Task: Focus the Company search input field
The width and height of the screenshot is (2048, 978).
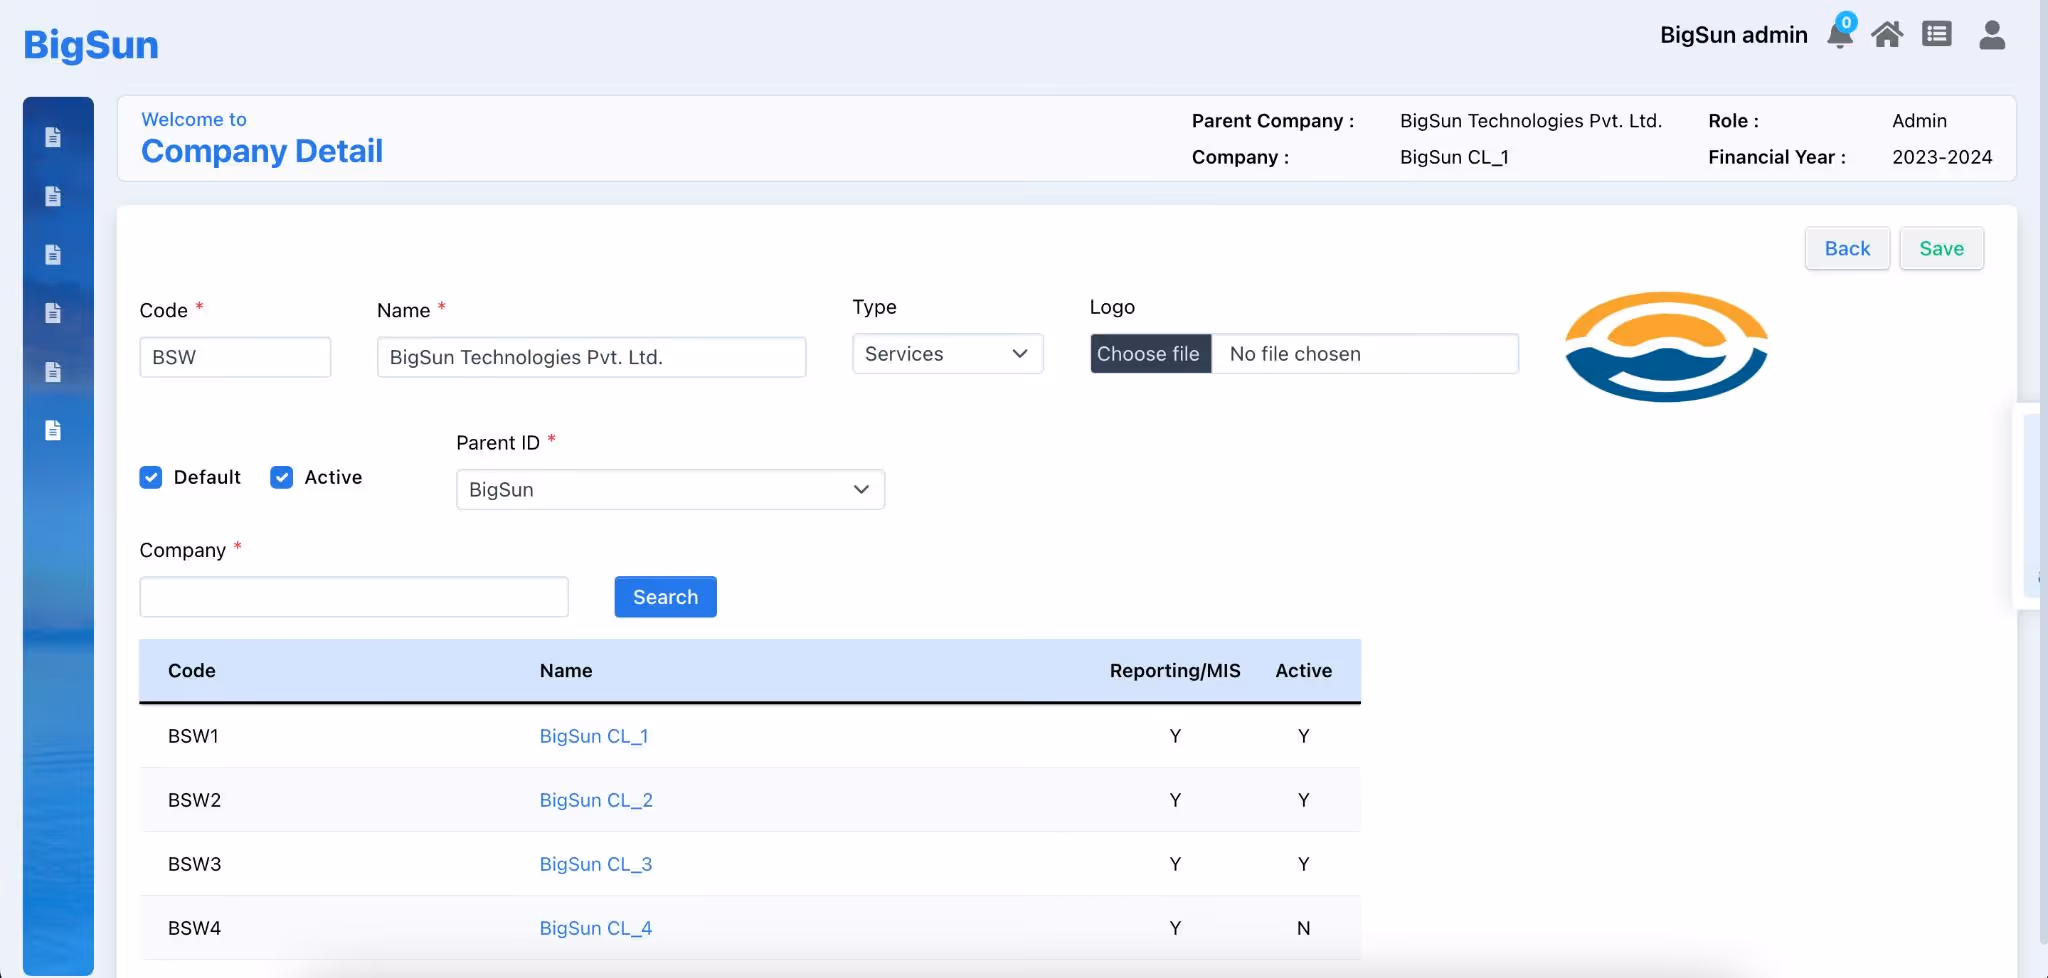Action: 354,597
